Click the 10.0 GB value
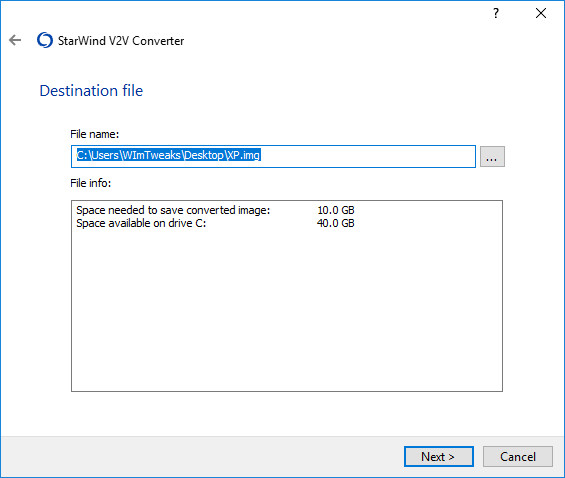This screenshot has width=565, height=478. click(x=335, y=210)
